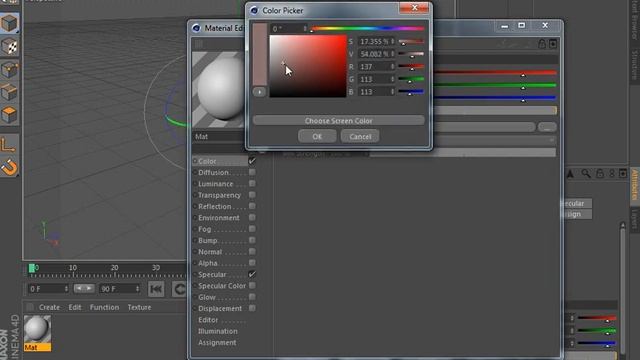The height and width of the screenshot is (360, 640).
Task: Click the rainbow hue slider
Action: click(x=367, y=29)
